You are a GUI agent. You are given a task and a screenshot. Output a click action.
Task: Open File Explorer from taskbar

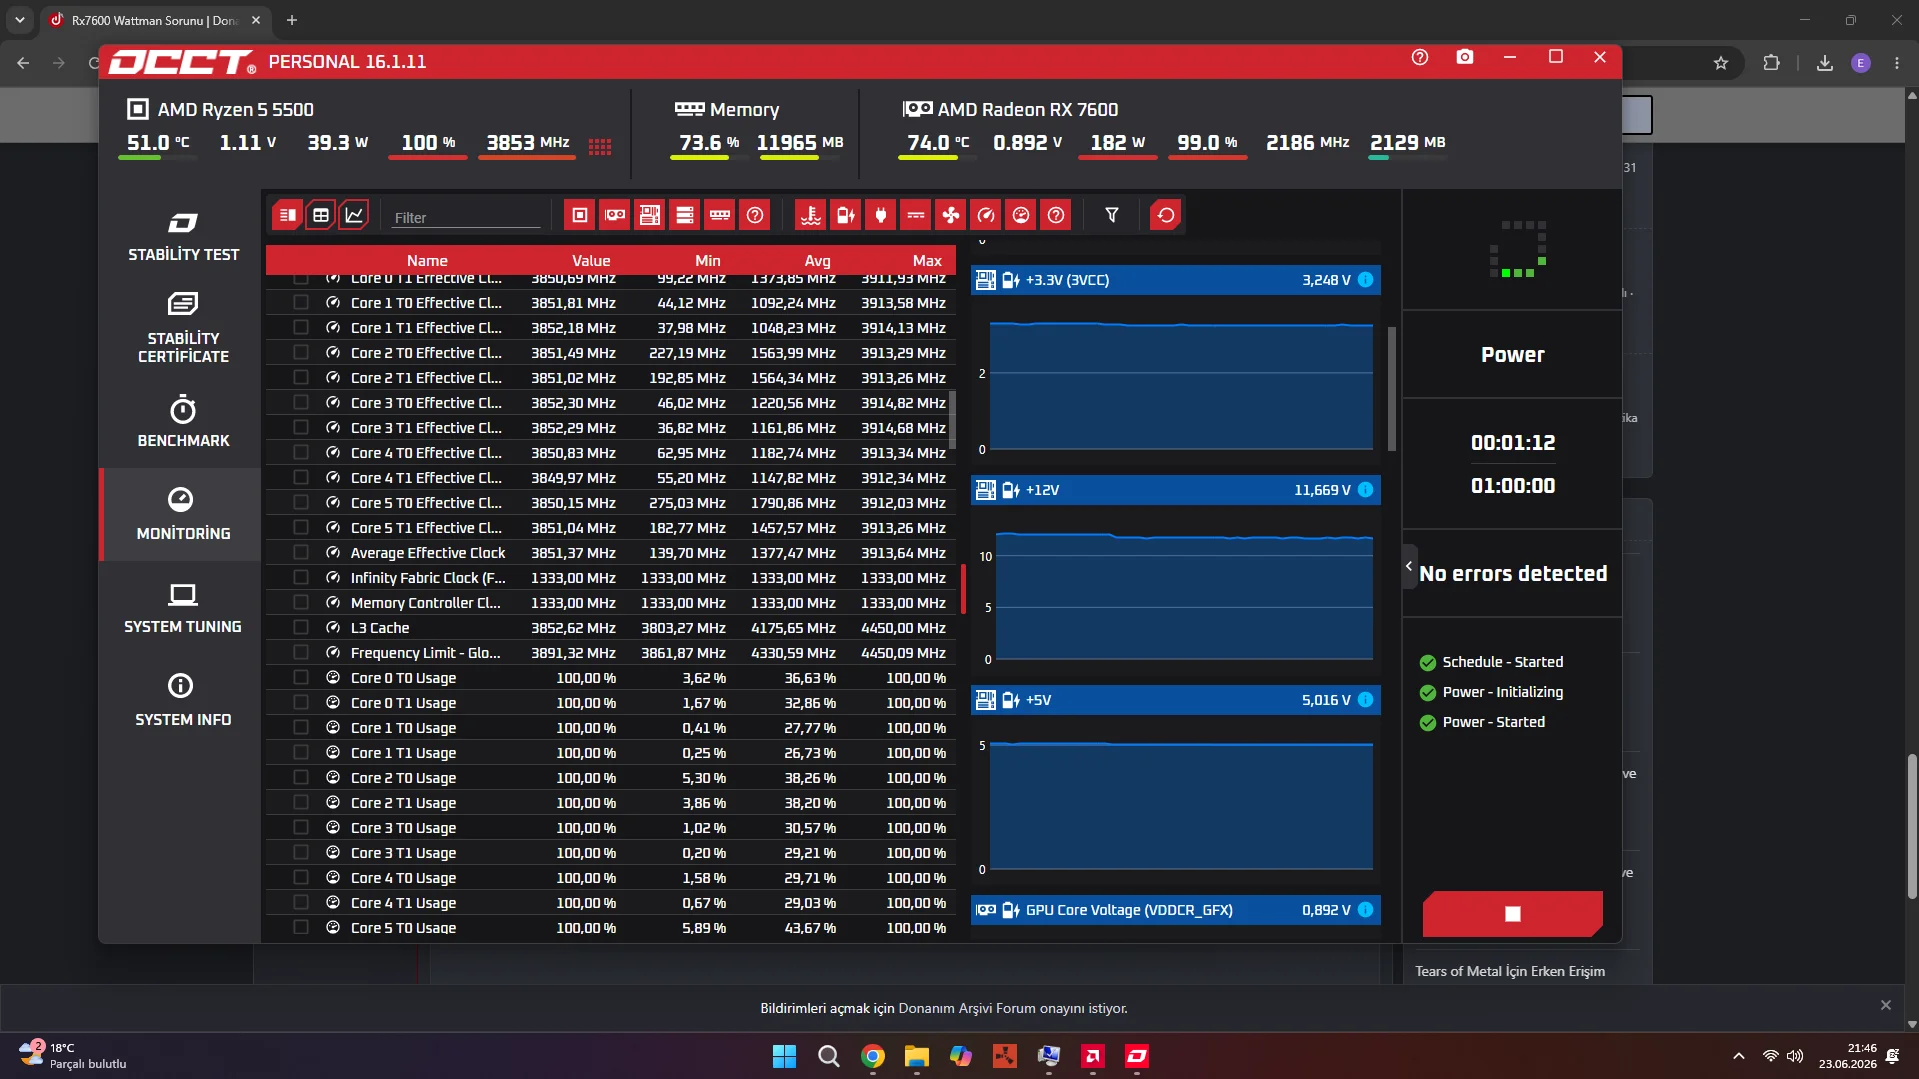(x=917, y=1056)
